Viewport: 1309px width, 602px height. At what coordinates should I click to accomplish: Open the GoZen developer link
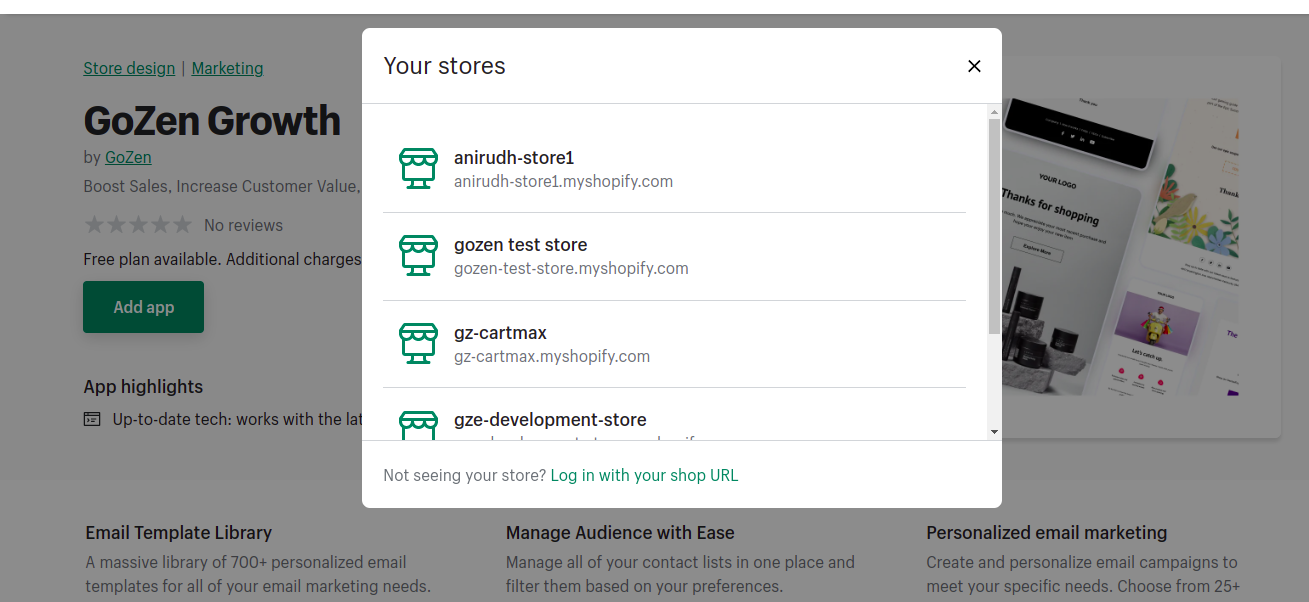coord(128,157)
